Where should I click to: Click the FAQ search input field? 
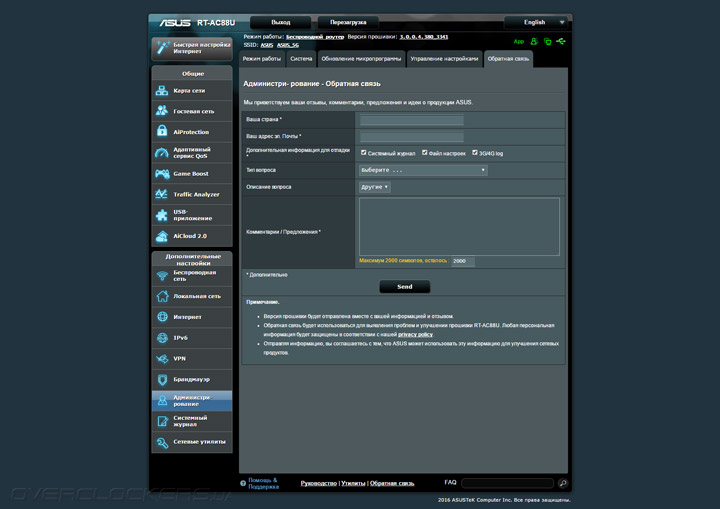pos(507,483)
